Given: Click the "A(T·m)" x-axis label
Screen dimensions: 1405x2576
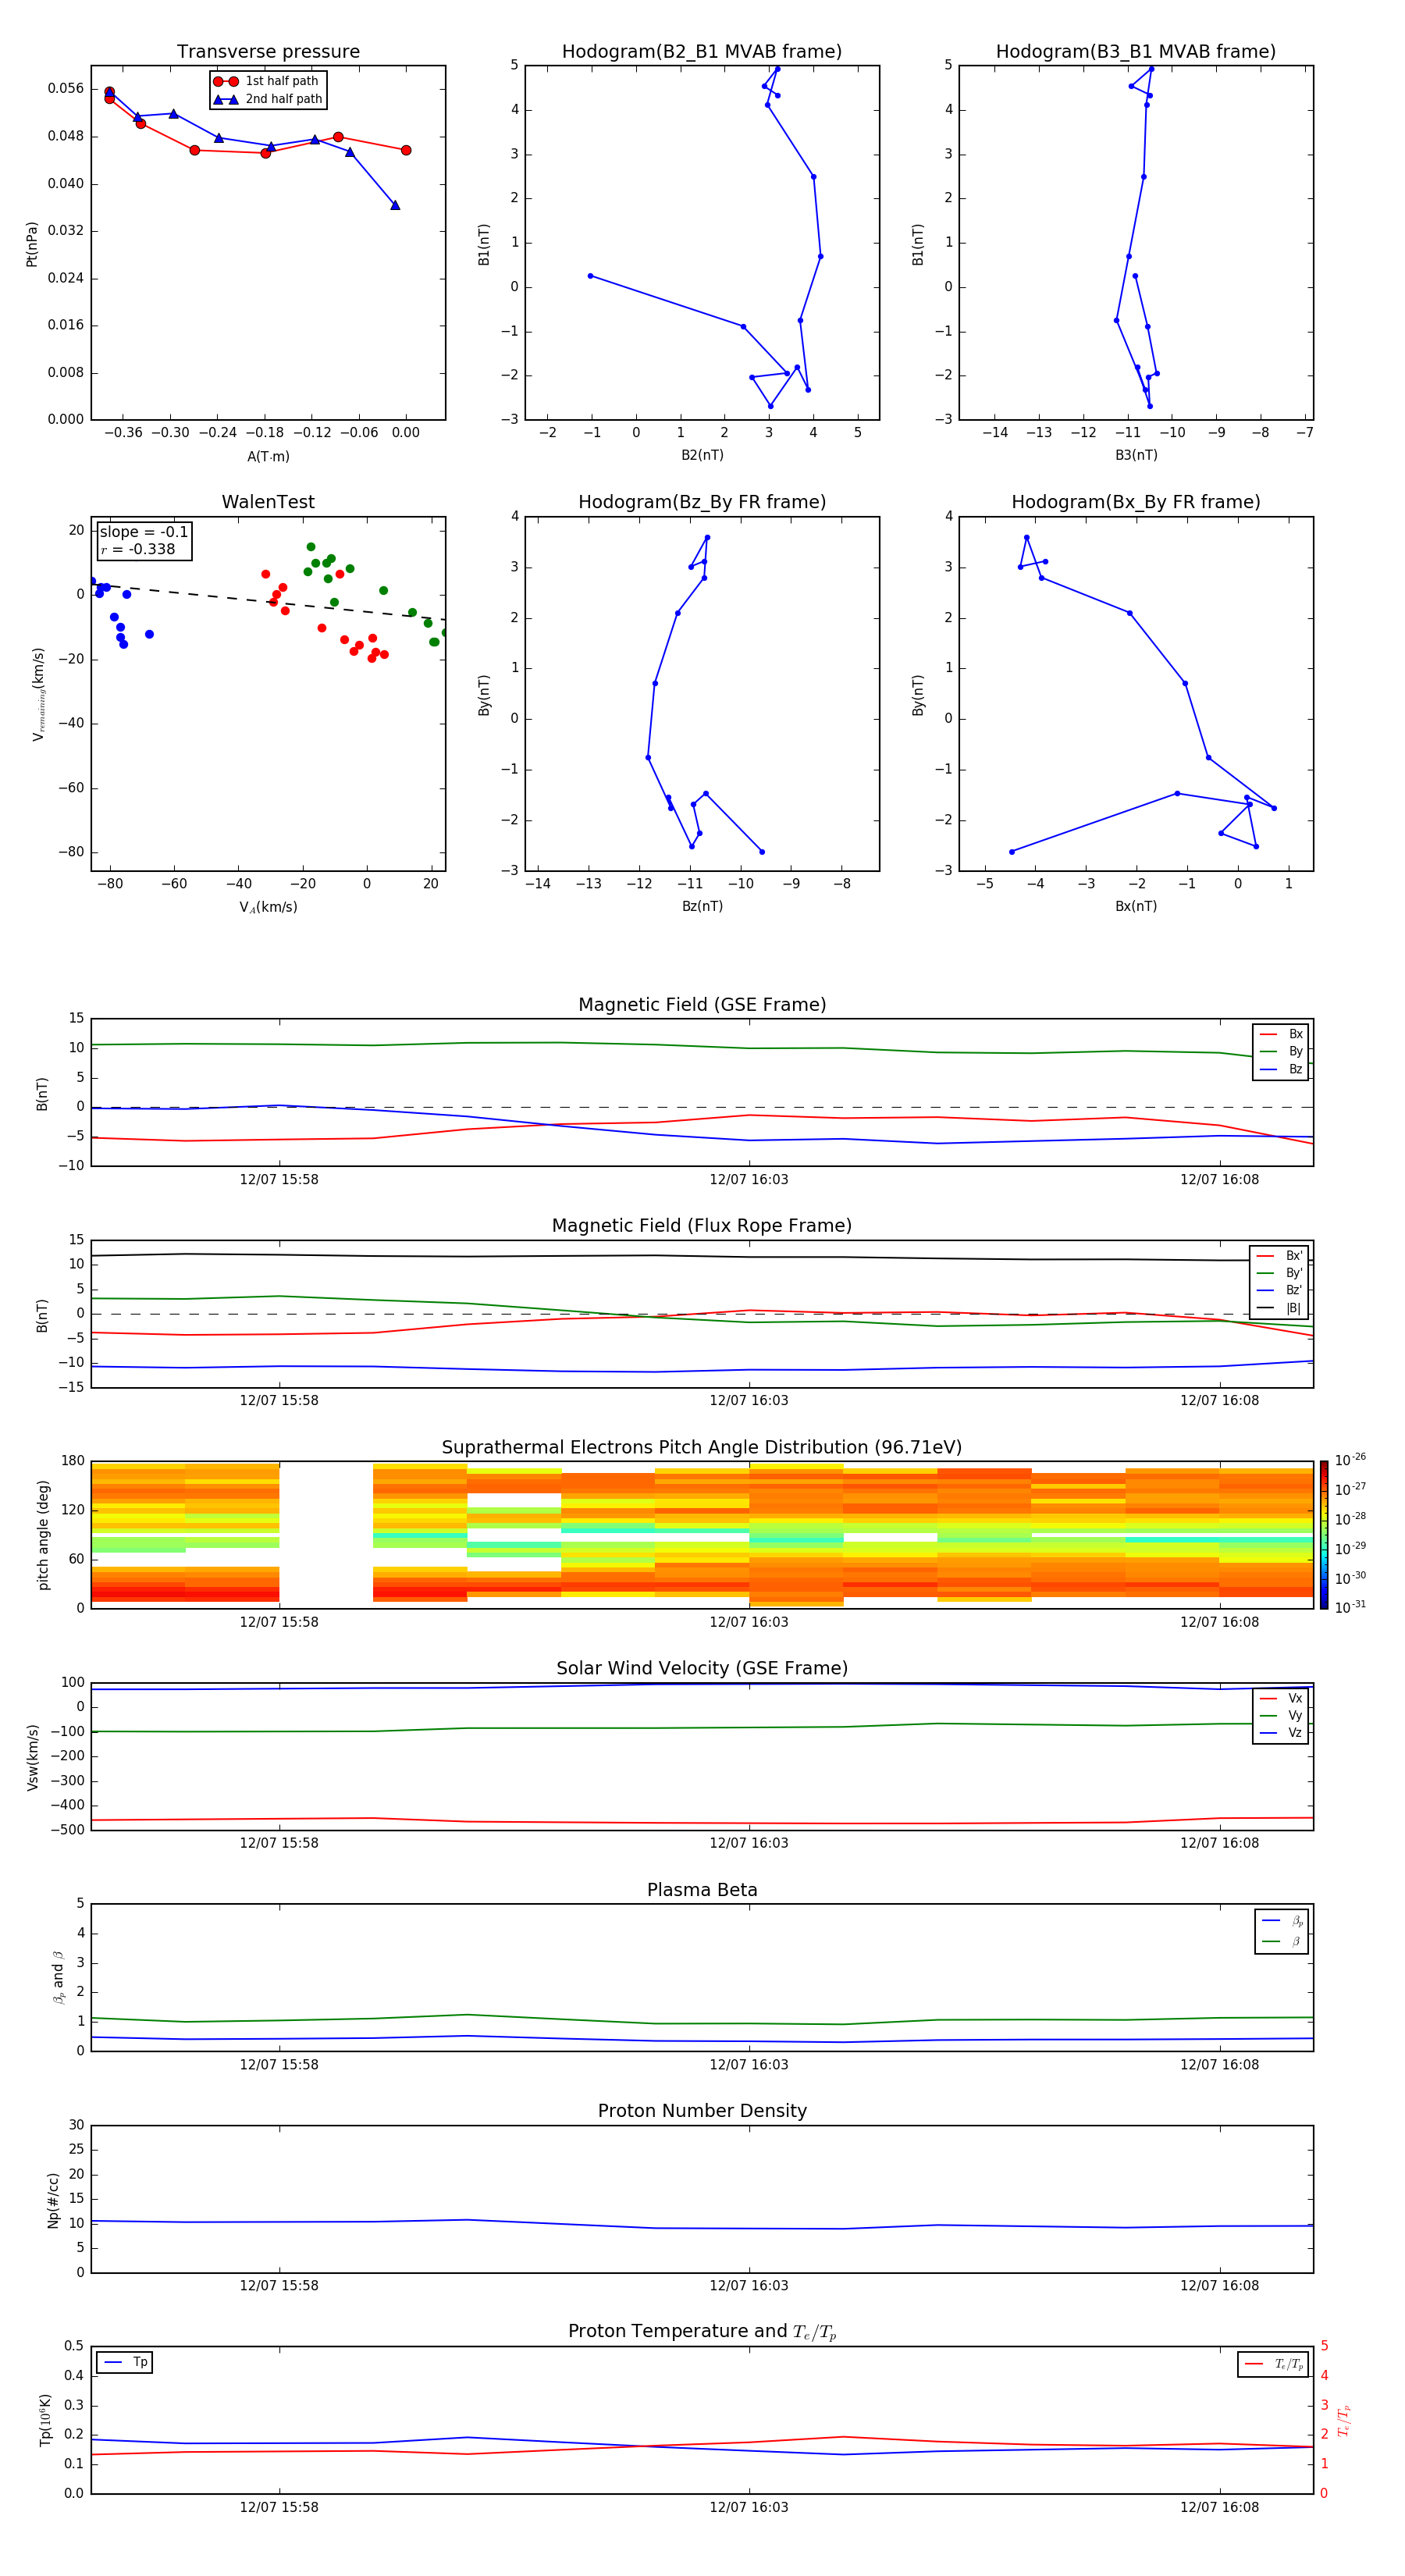Looking at the screenshot, I should tap(268, 456).
